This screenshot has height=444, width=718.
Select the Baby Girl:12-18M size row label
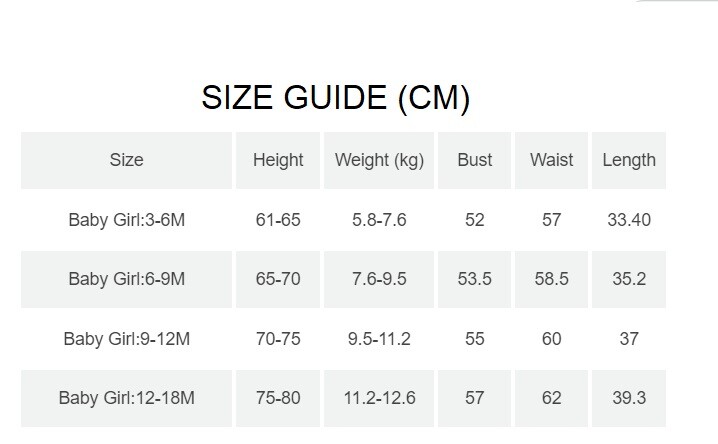pyautogui.click(x=127, y=398)
